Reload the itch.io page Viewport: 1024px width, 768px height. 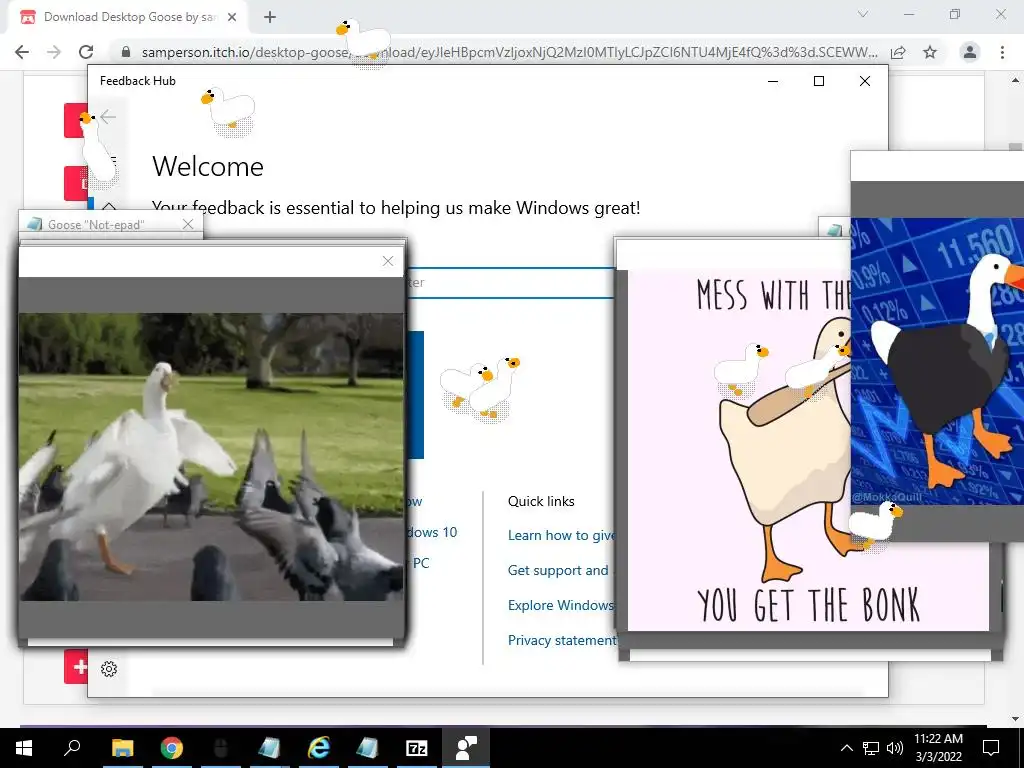coord(86,52)
